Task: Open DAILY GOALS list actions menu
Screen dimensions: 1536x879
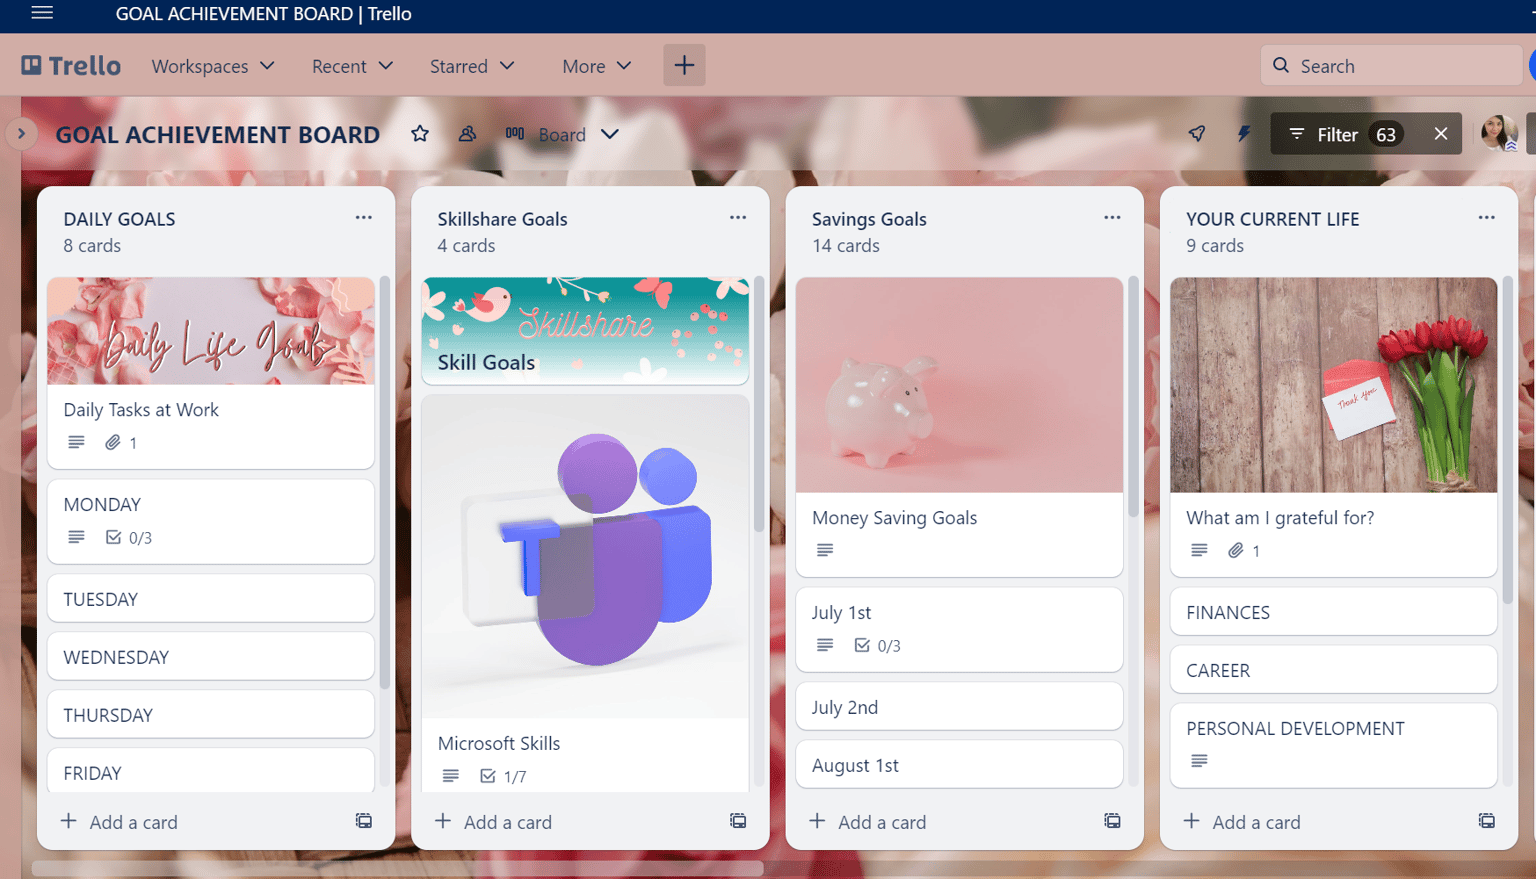Action: pos(363,217)
